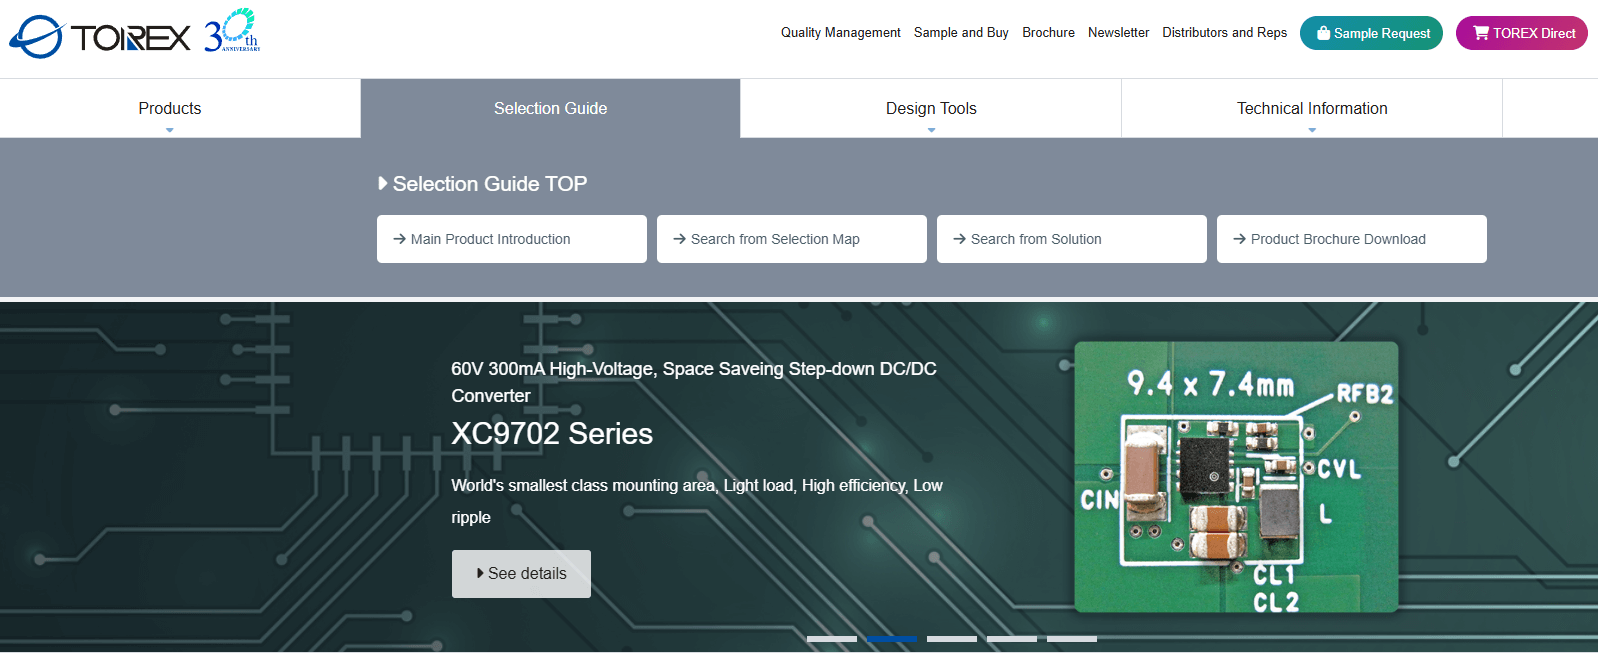Click the arrow icon beside Search from Selection Map
1598x653 pixels.
coord(679,239)
